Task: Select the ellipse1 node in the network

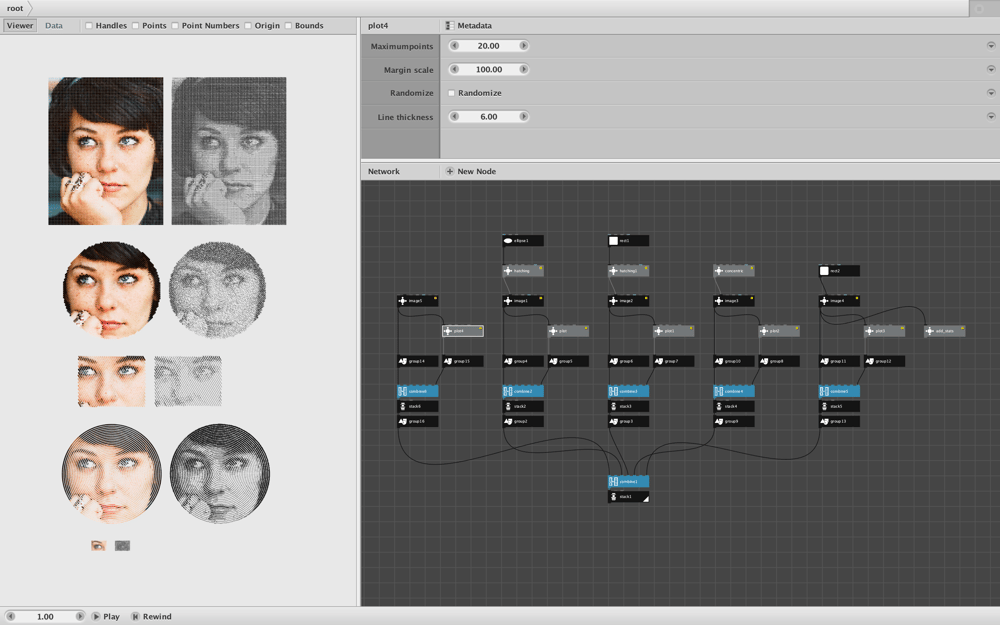Action: pyautogui.click(x=523, y=240)
